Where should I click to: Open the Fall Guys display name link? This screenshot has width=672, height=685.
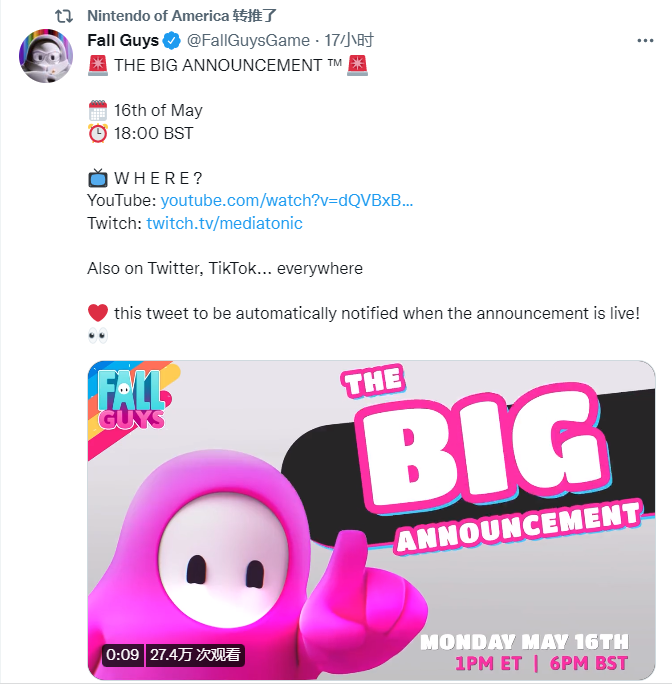click(122, 41)
